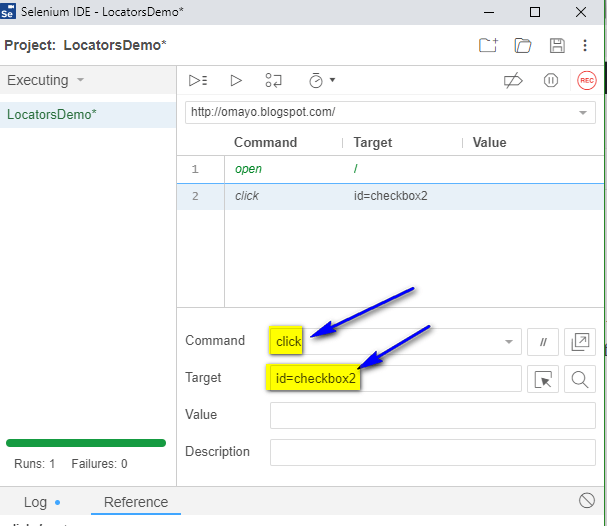Switch to the Reference tab

136,502
